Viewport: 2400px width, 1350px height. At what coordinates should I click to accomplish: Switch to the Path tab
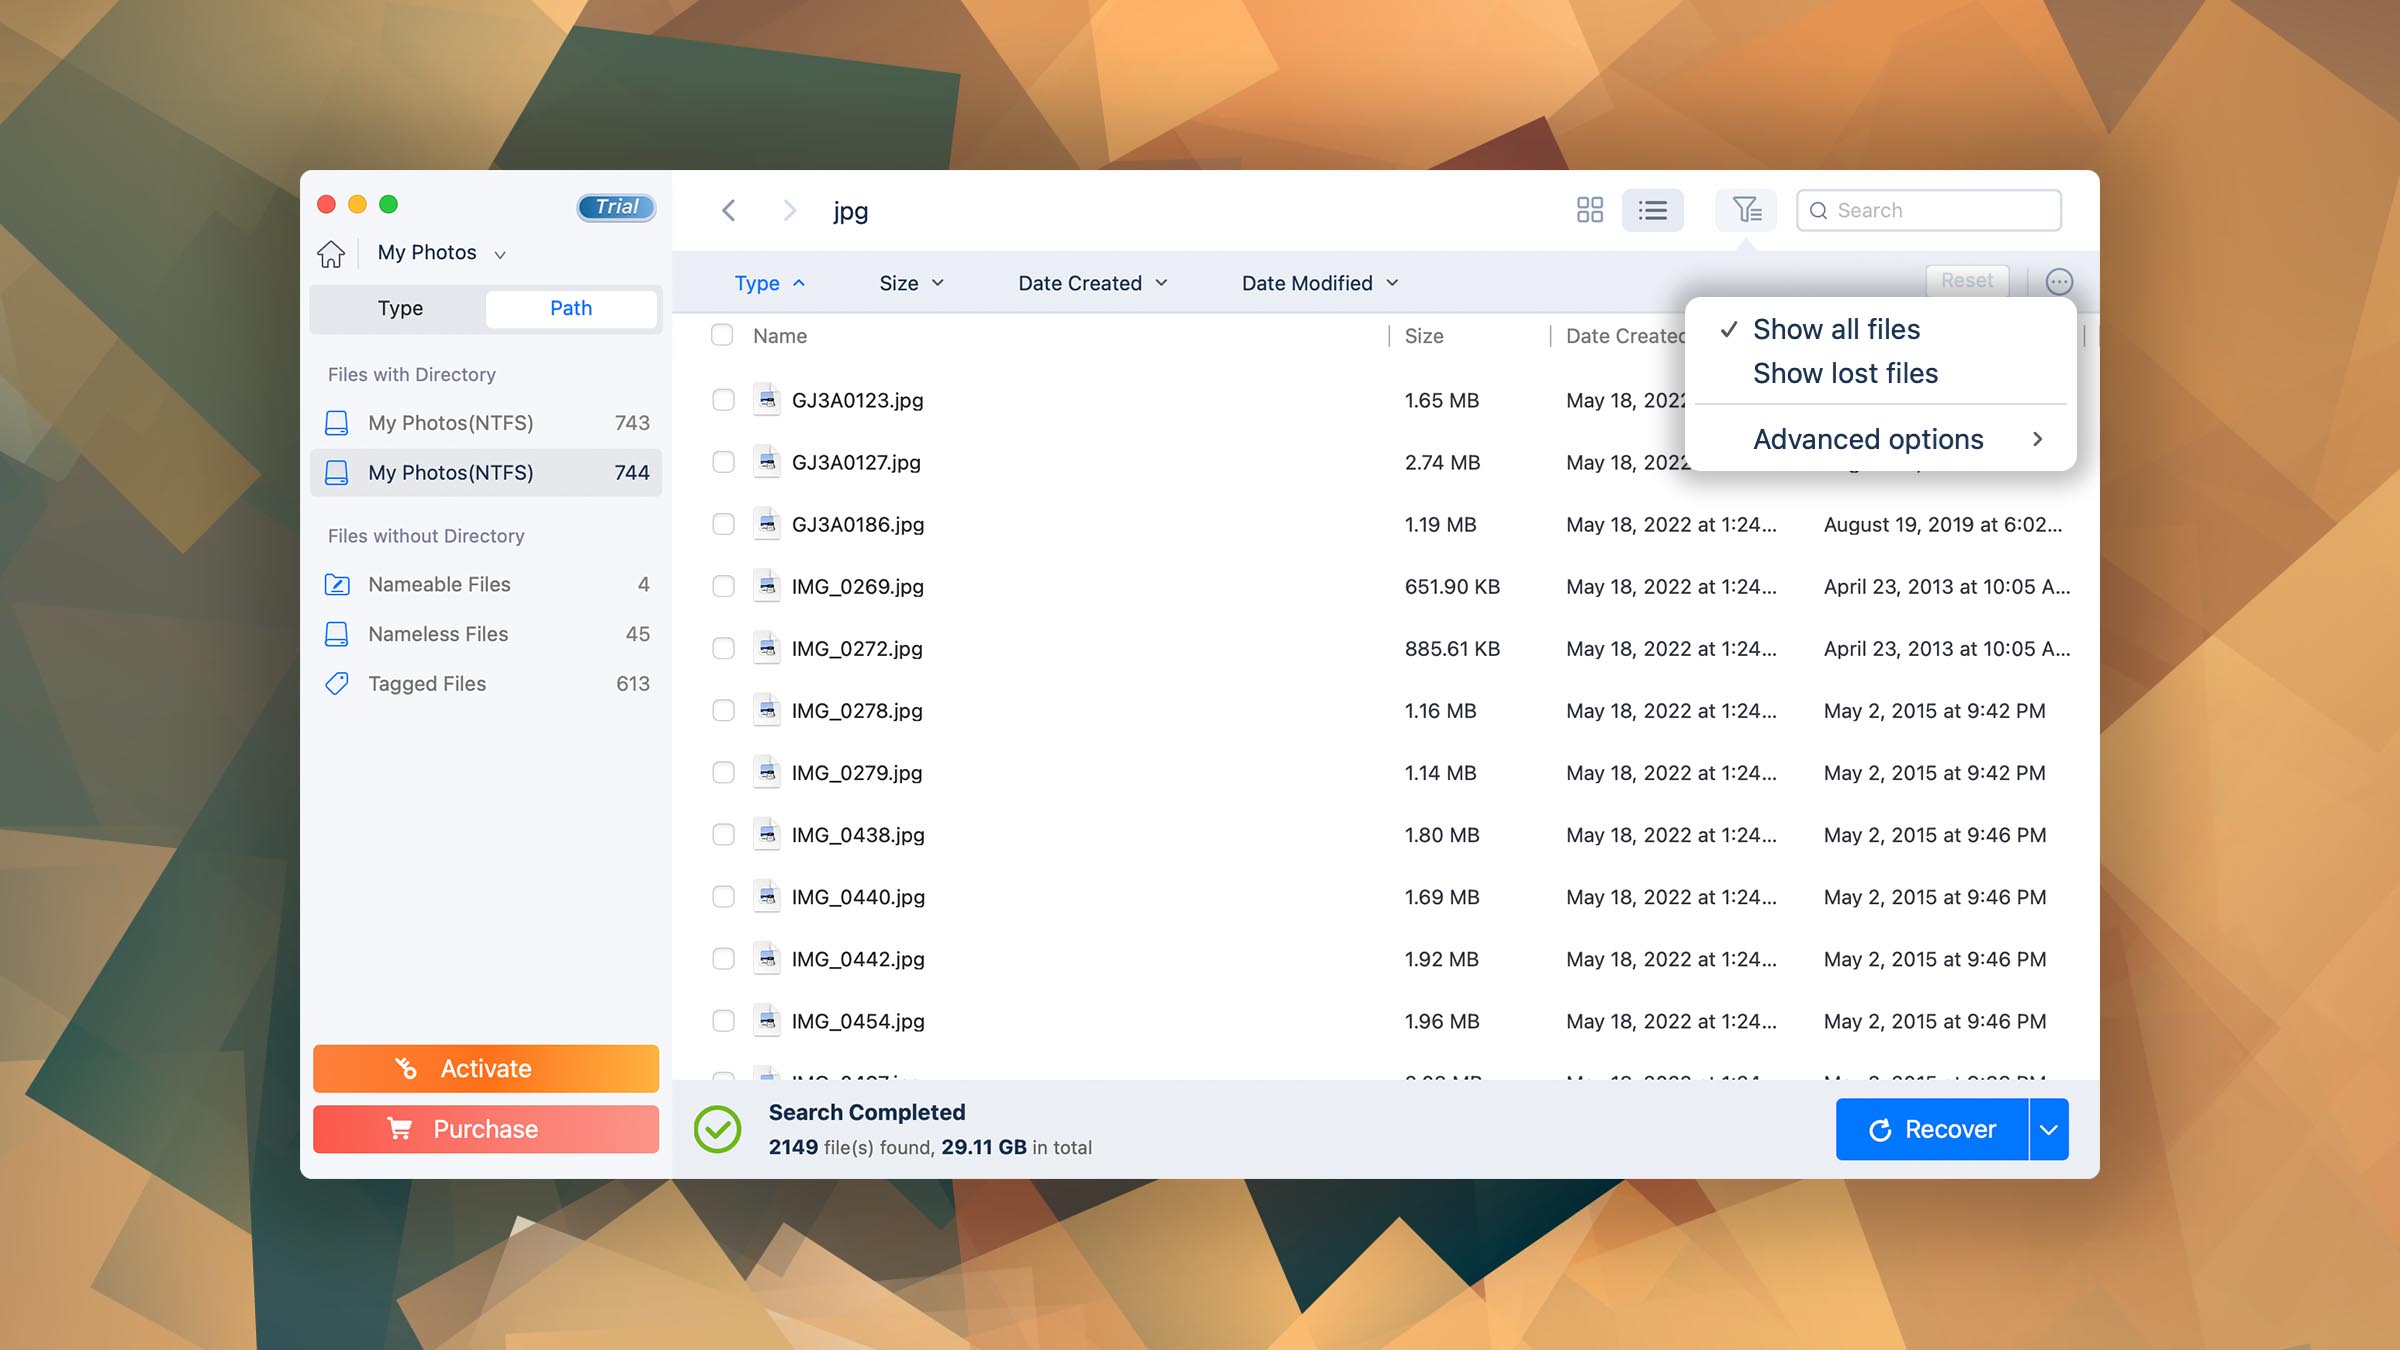click(571, 309)
